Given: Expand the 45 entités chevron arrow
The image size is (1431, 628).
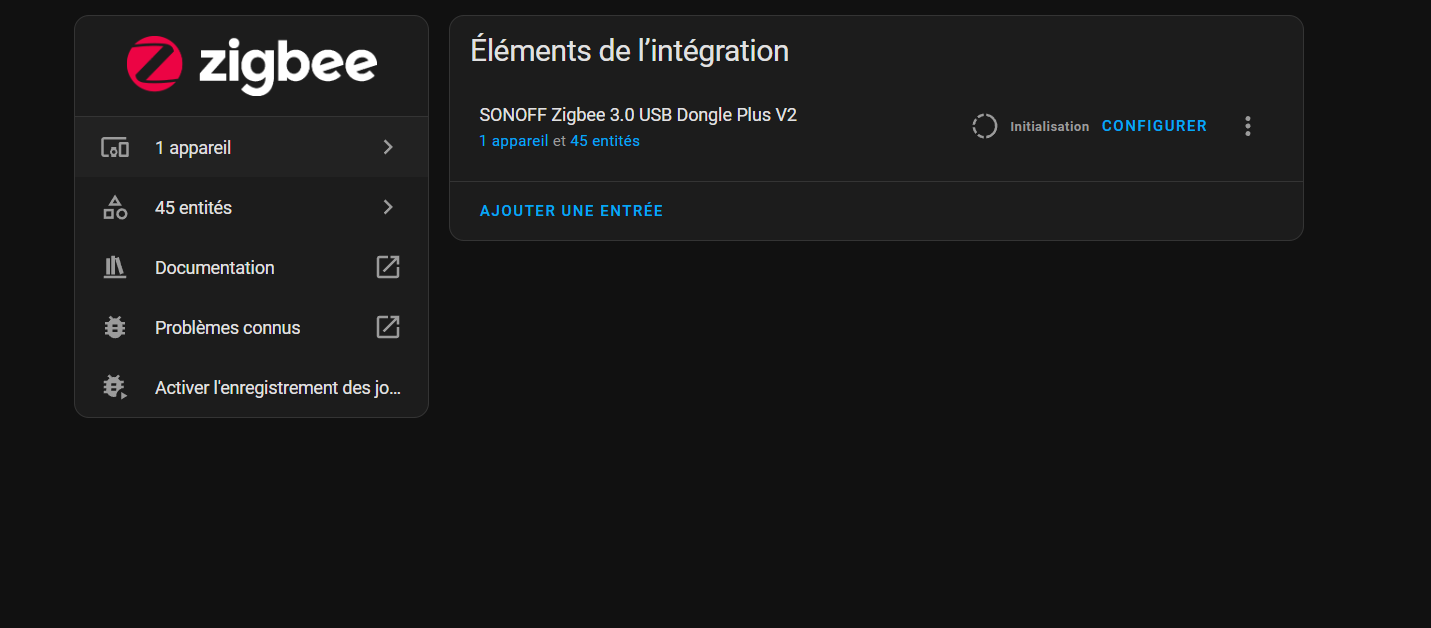Looking at the screenshot, I should pyautogui.click(x=388, y=207).
